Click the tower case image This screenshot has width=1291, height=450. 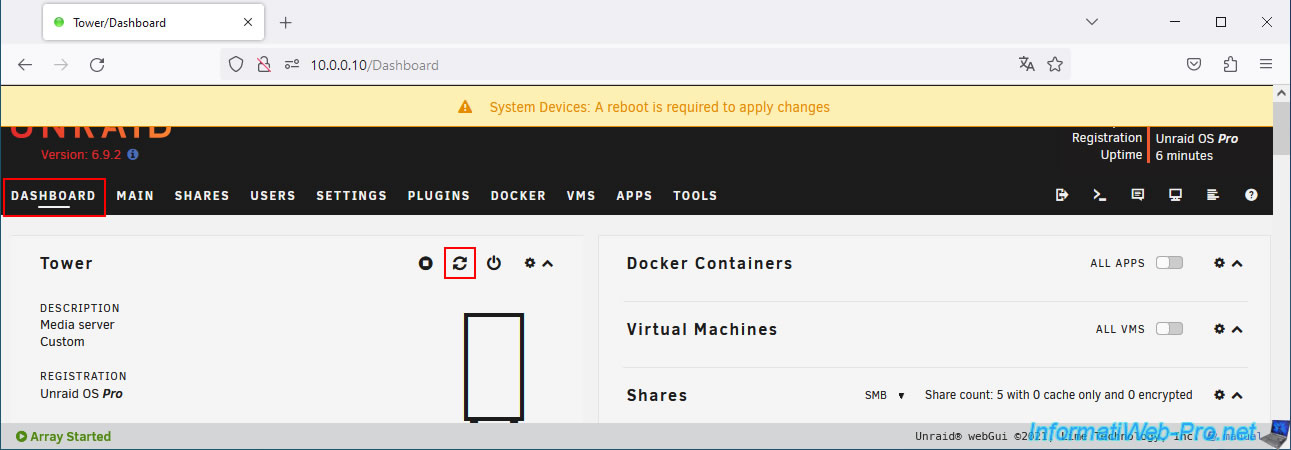[493, 369]
